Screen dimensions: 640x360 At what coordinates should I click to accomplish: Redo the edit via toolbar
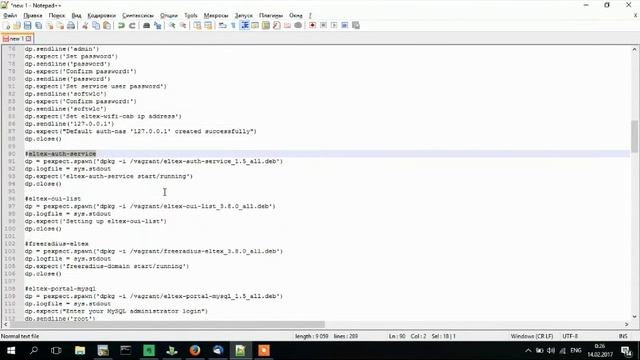coord(132,25)
